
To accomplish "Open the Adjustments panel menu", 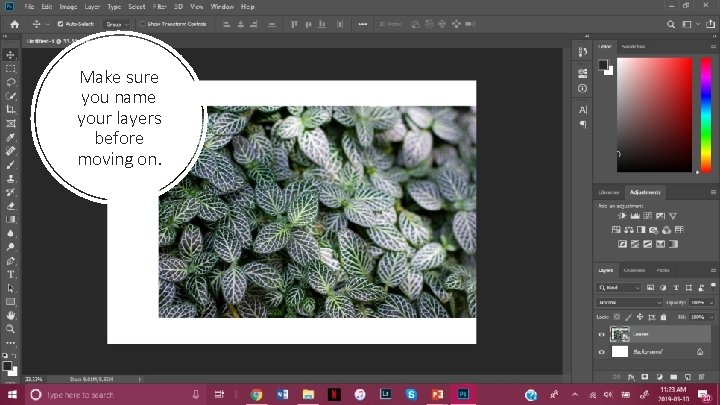I will [x=713, y=192].
